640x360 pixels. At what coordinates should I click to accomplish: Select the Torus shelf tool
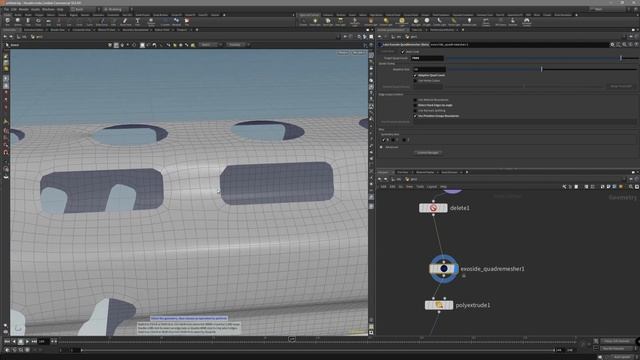coord(38,21)
